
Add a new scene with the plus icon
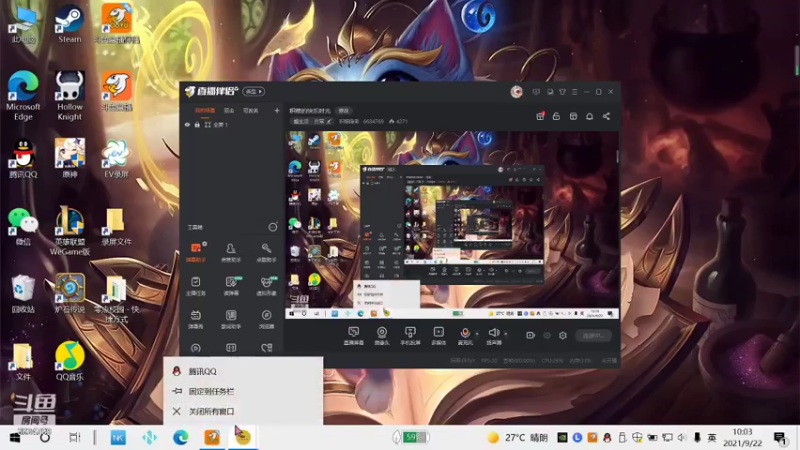point(277,110)
